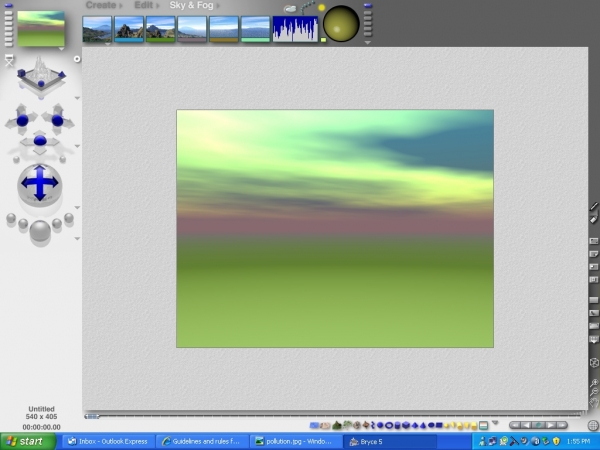The height and width of the screenshot is (450, 600).
Task: Click the sun position control sphere
Action: pos(341,24)
